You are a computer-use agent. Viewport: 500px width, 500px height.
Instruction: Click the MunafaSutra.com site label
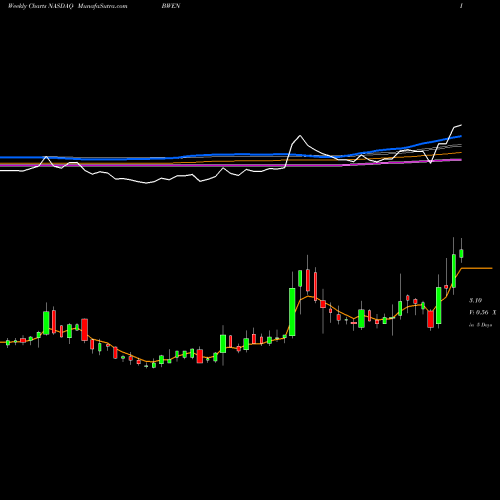pyautogui.click(x=102, y=6)
